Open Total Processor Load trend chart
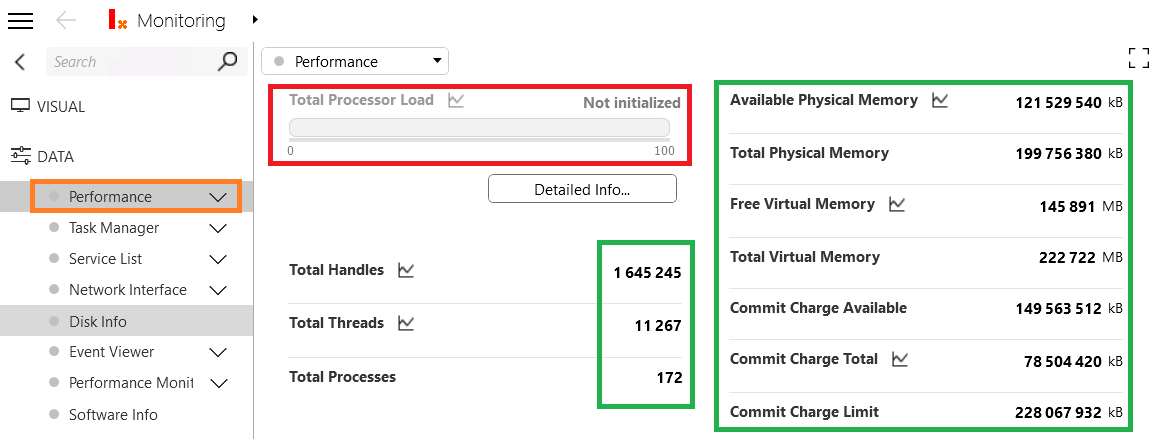The image size is (1157, 439). (x=456, y=100)
